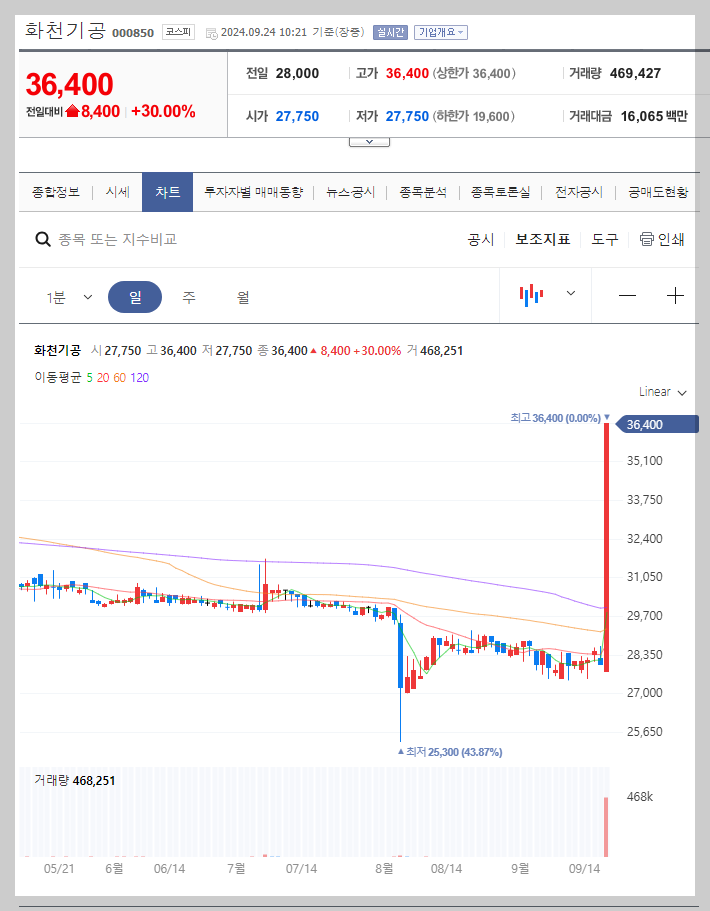710x911 pixels.
Task: Open the Linear scale dropdown
Action: pos(659,392)
